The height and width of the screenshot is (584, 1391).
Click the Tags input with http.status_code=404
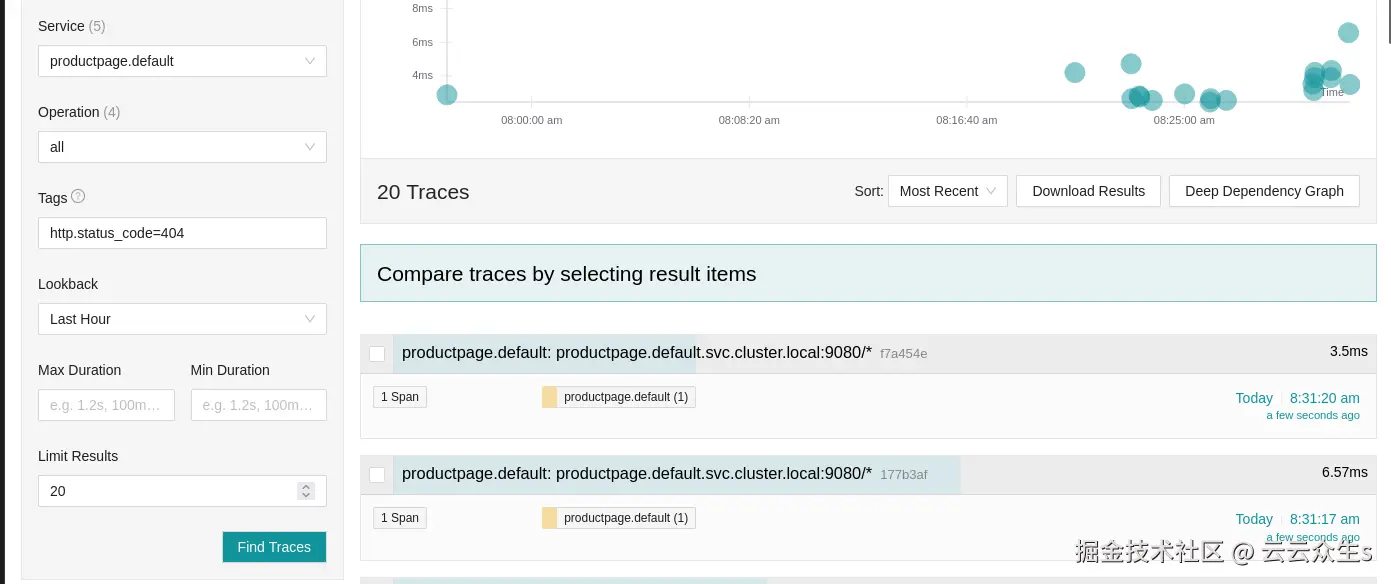(182, 233)
